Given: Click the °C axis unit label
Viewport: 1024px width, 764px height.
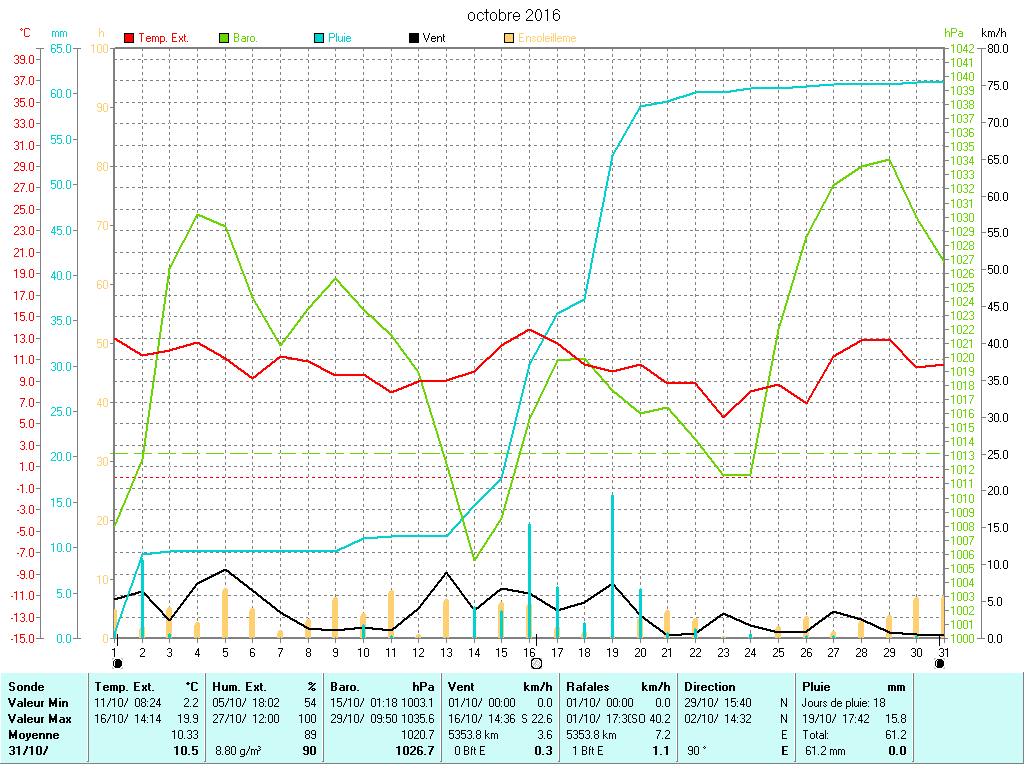Looking at the screenshot, I should (25, 33).
